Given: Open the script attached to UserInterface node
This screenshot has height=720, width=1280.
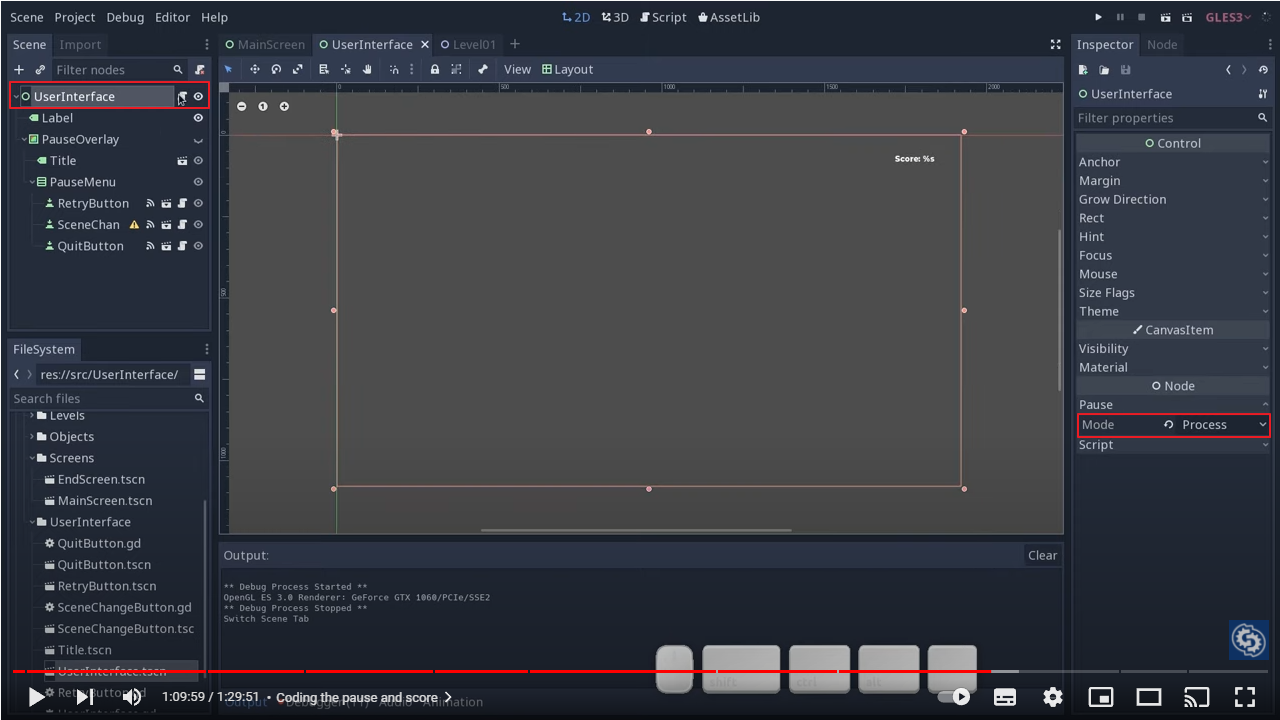Looking at the screenshot, I should tap(182, 96).
